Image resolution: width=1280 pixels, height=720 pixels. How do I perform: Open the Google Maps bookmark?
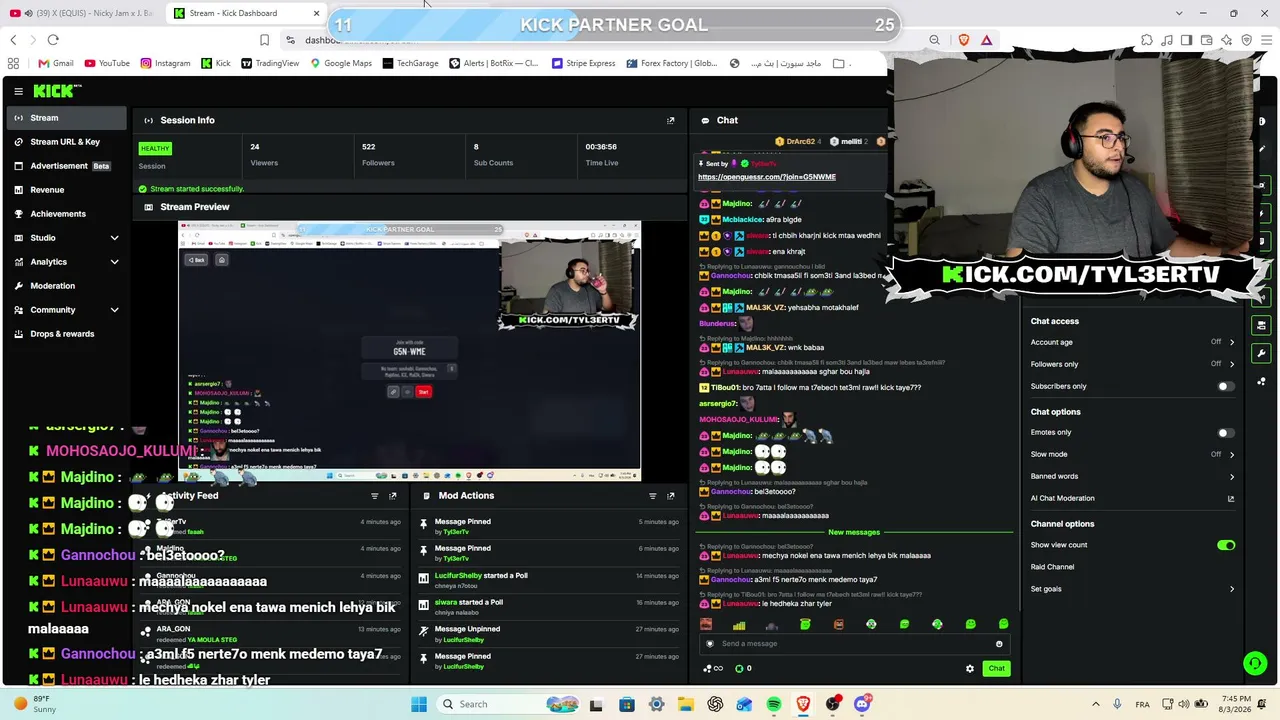point(341,63)
